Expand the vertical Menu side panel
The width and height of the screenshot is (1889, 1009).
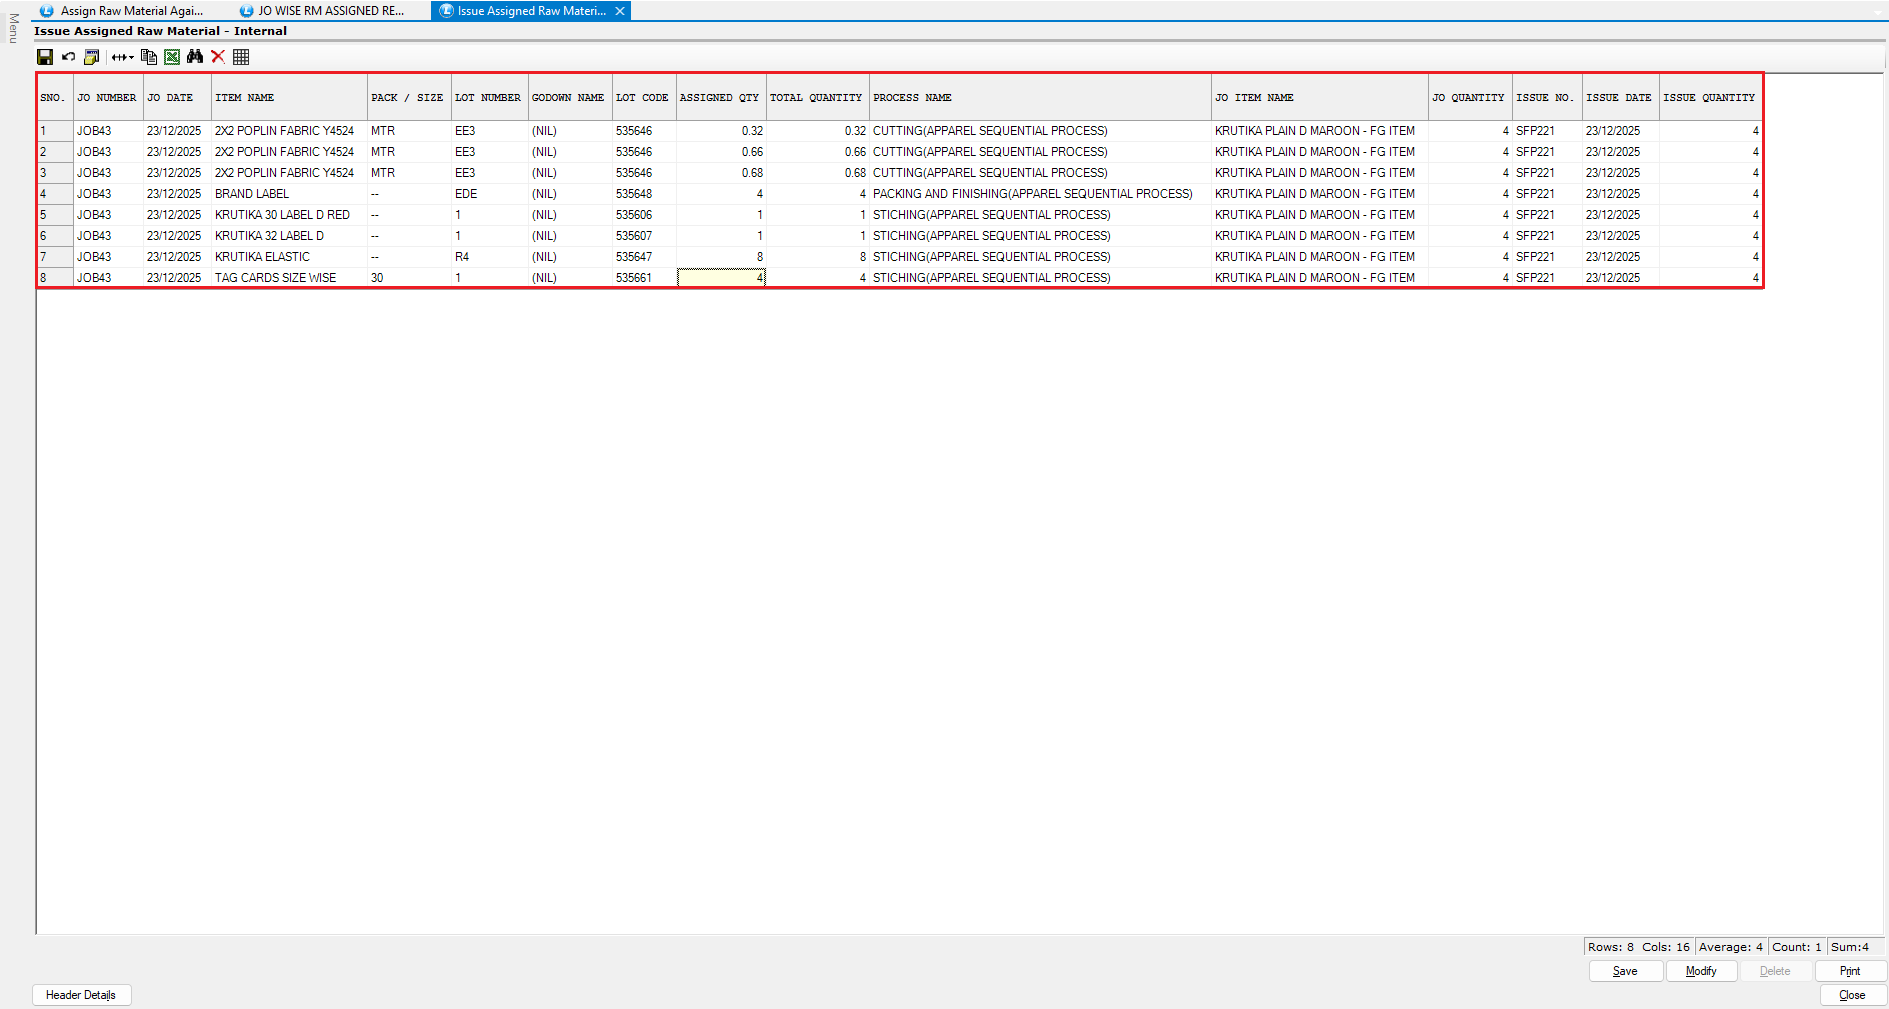tap(13, 28)
